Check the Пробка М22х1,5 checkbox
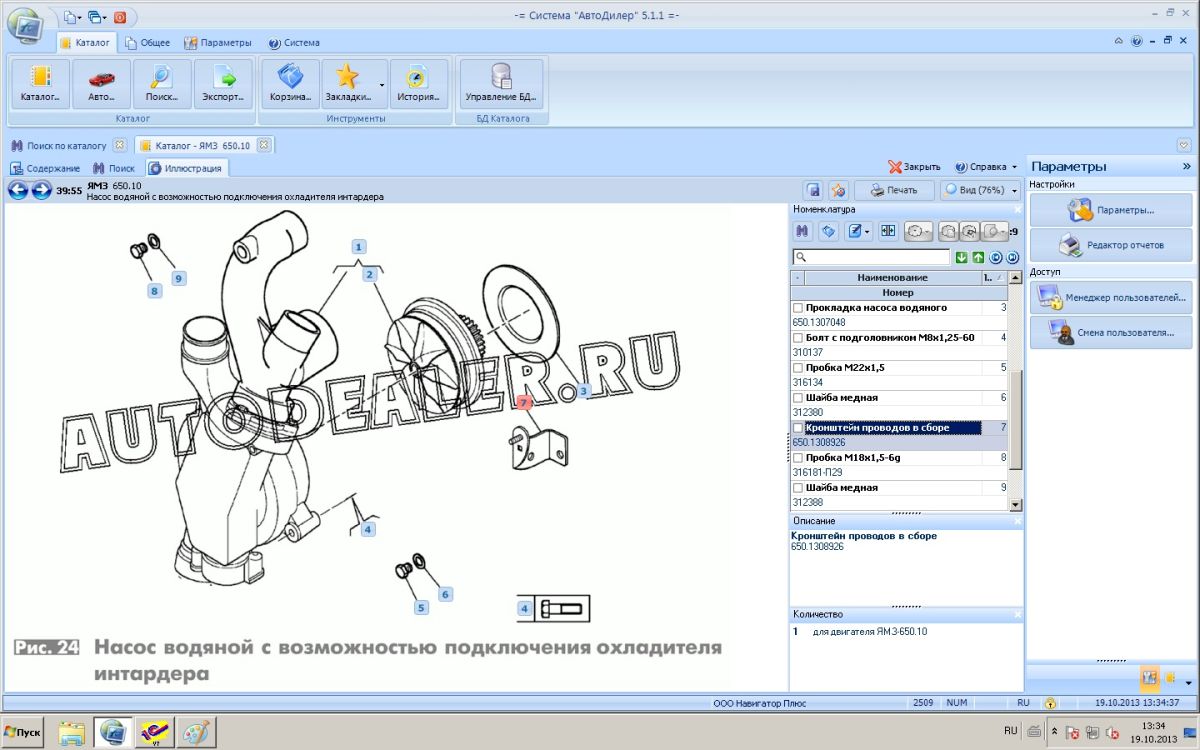This screenshot has width=1200, height=750. click(x=798, y=368)
